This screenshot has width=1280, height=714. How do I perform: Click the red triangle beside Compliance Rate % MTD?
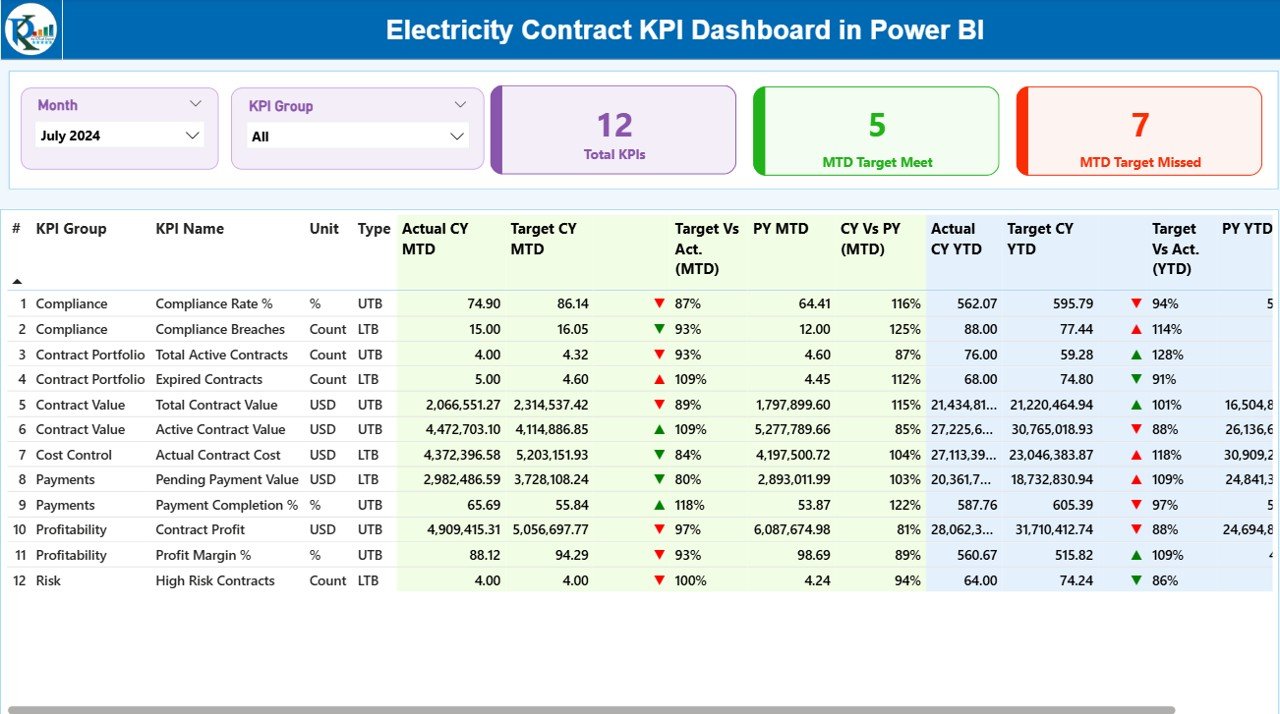[x=658, y=303]
